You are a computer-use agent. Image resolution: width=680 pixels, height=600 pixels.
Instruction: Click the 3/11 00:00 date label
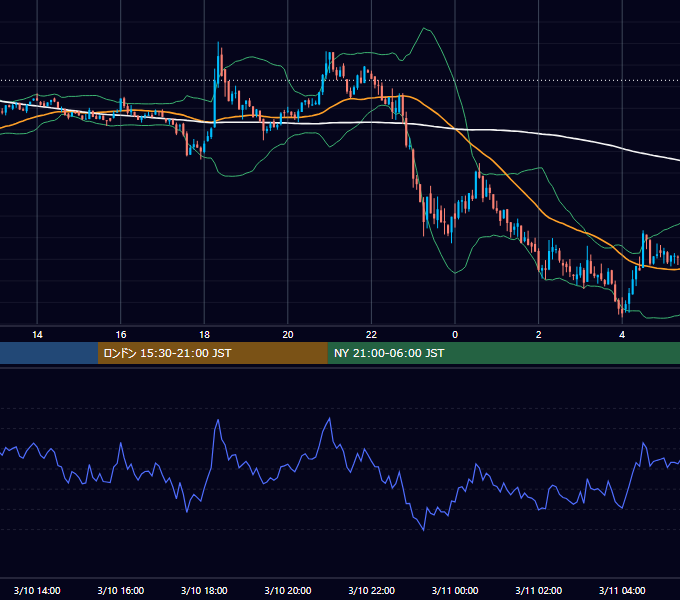click(x=455, y=590)
